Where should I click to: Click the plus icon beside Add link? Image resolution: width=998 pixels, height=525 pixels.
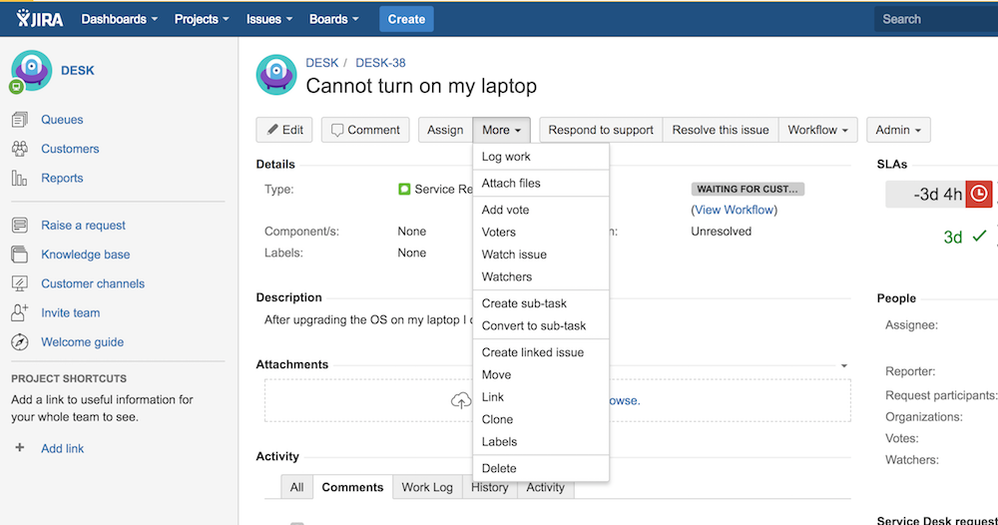click(x=20, y=448)
